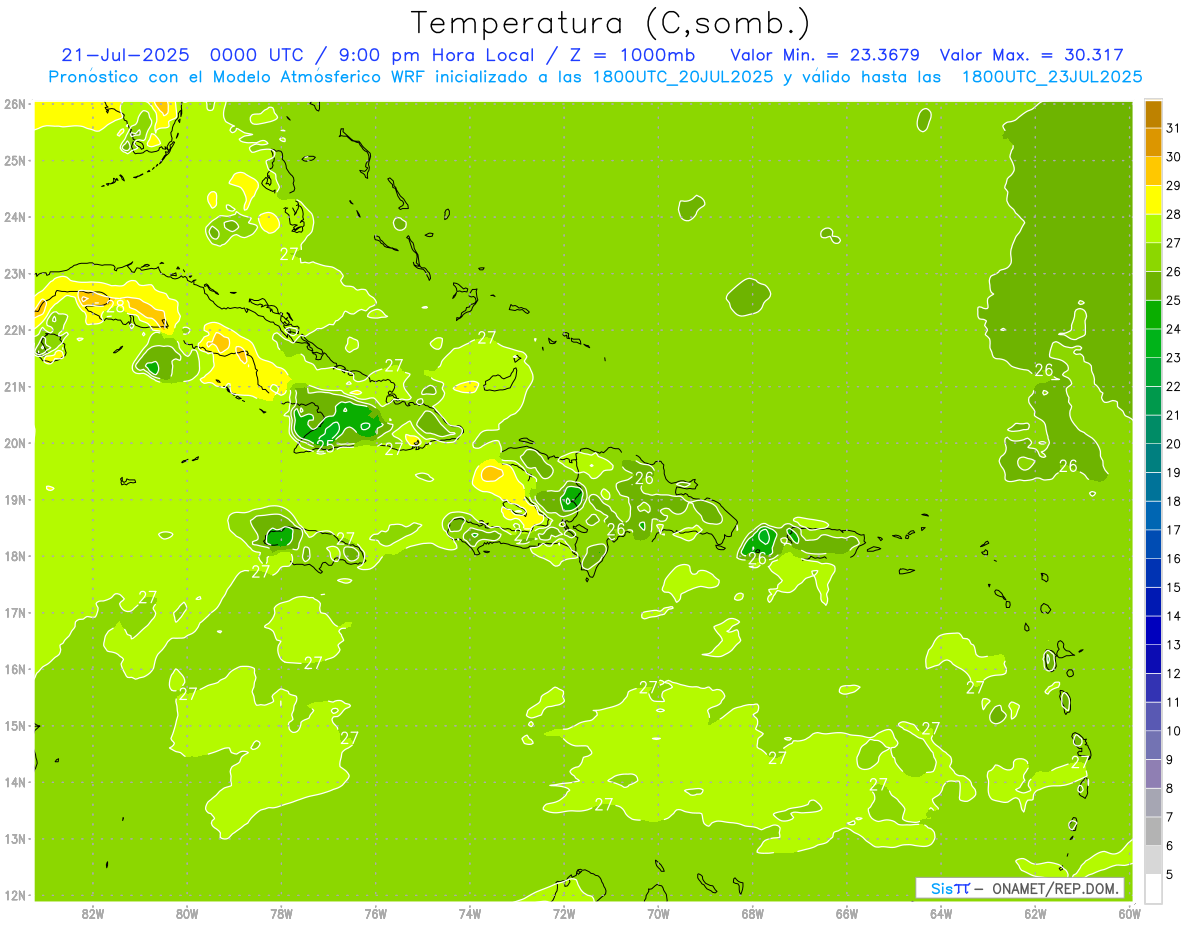Select the "Z = 1000mb" level label
1200x927 pixels.
coord(631,56)
